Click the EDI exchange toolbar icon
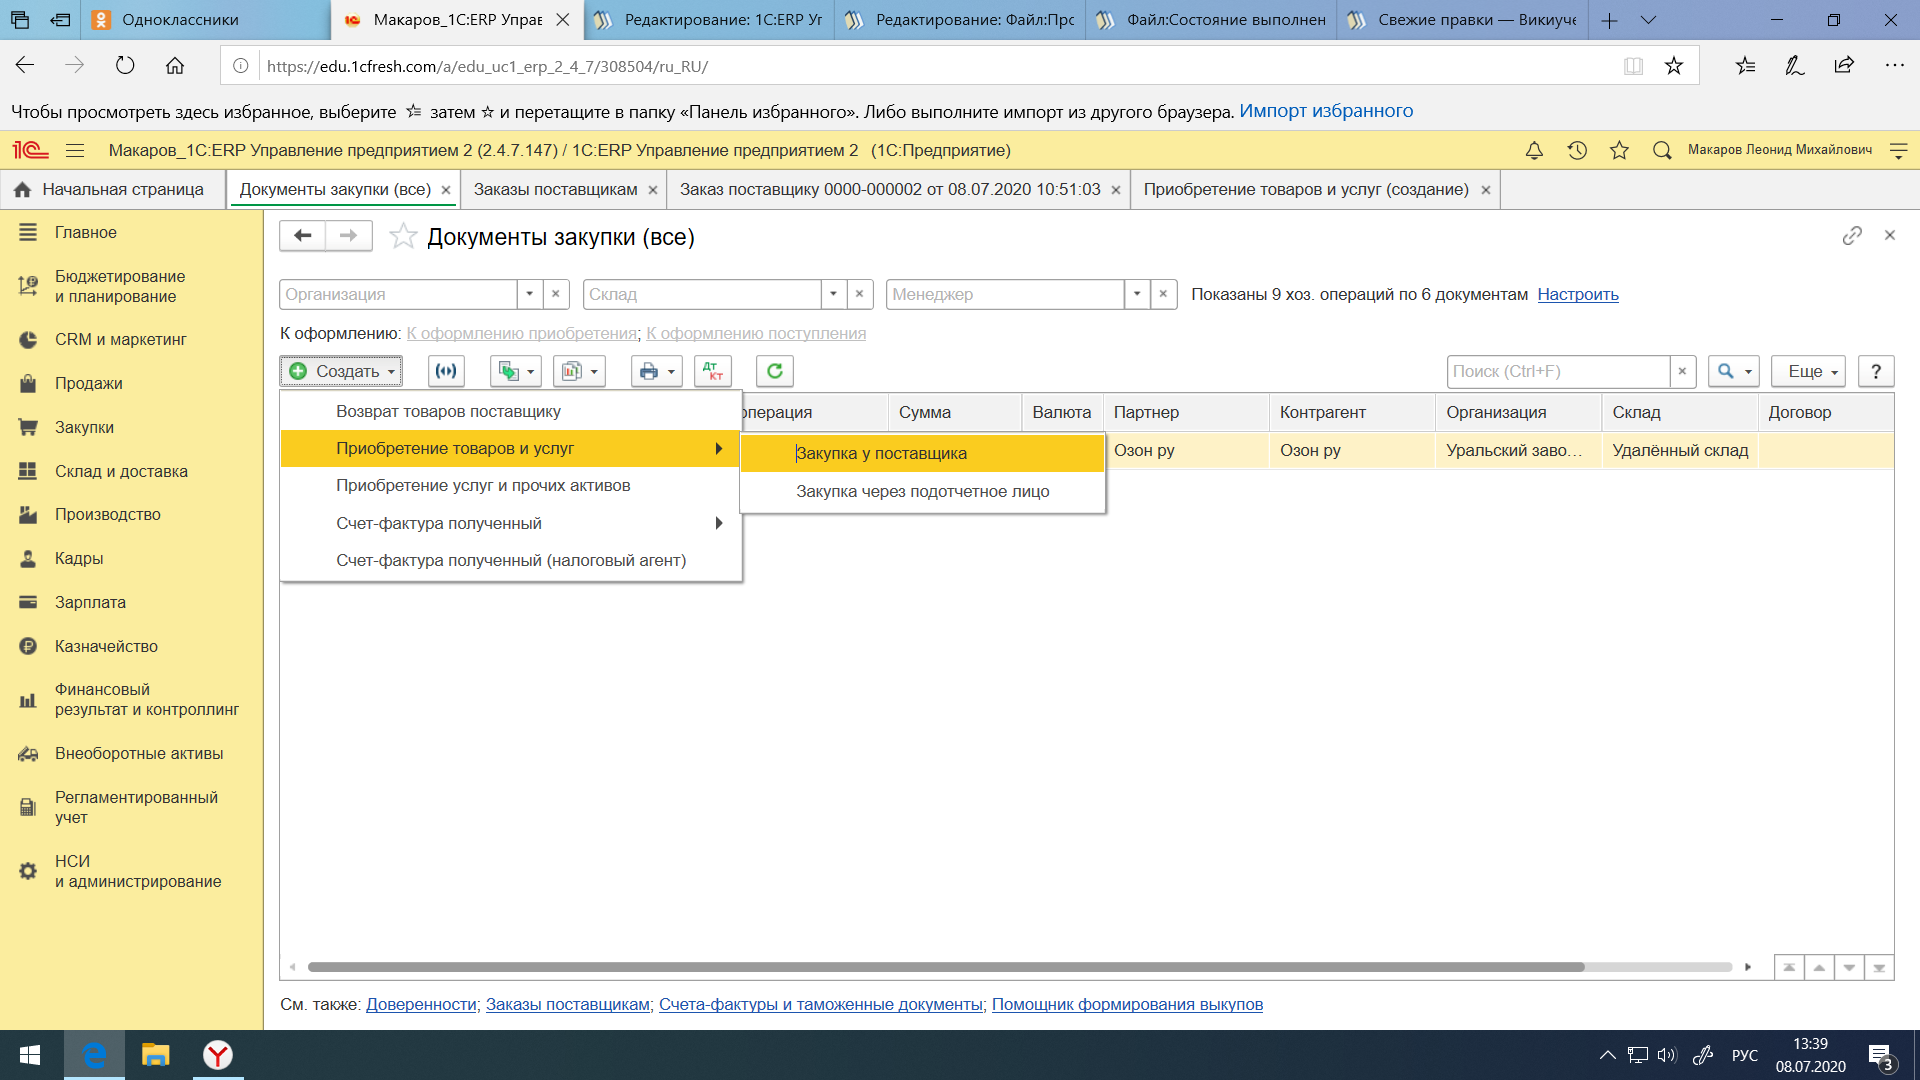Screen dimensions: 1920x1080 coord(446,371)
